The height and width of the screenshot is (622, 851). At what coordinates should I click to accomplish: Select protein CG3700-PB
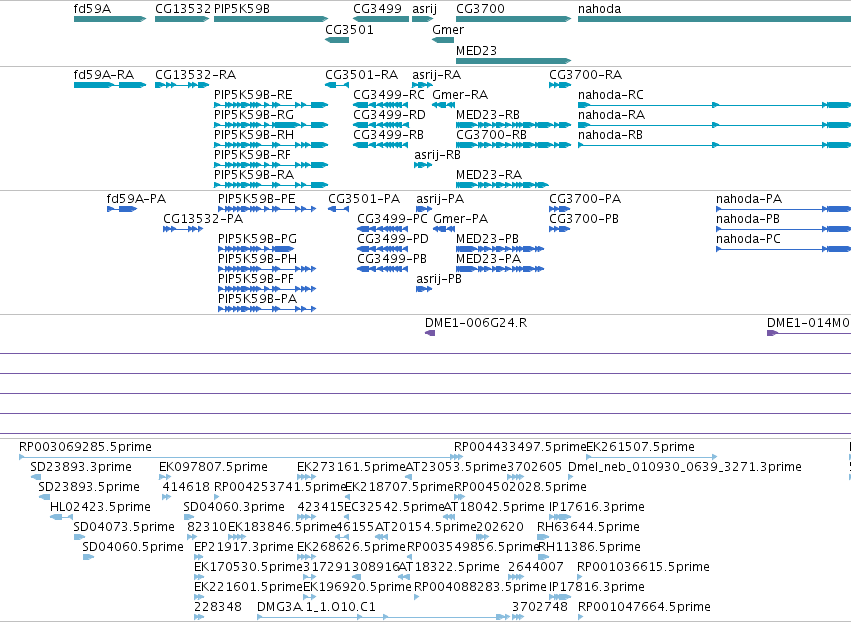(x=584, y=219)
